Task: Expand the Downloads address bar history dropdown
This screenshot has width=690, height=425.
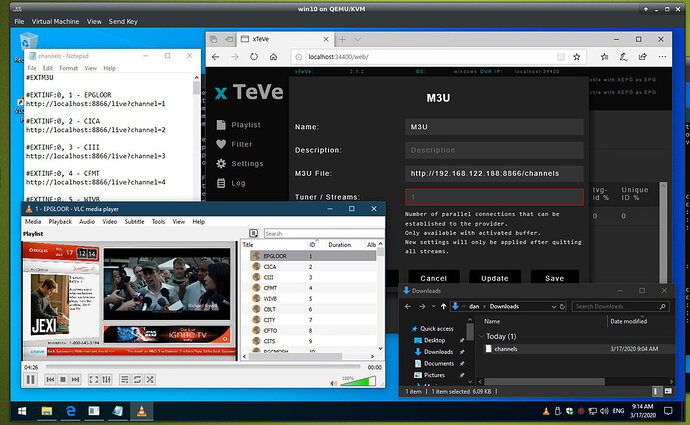Action: click(554, 306)
